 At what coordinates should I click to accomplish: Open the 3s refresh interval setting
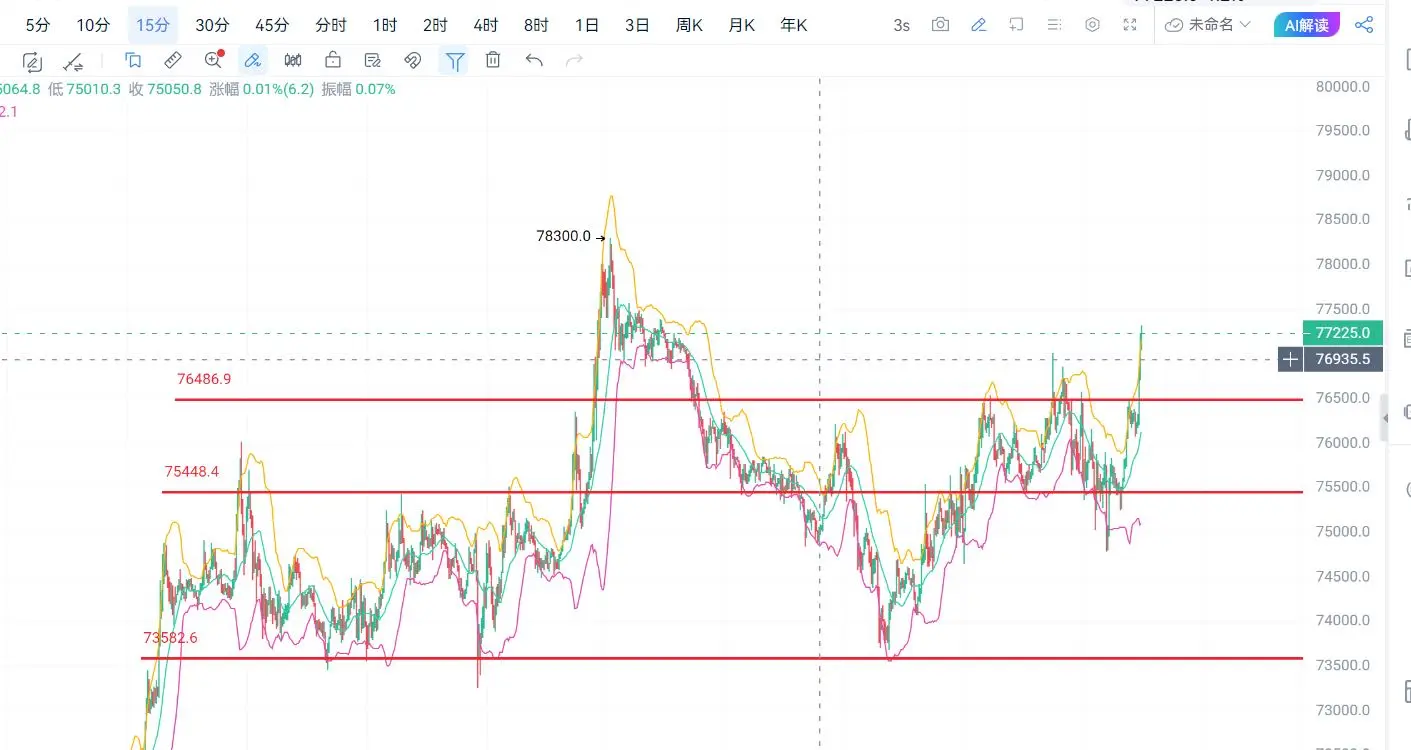(902, 25)
